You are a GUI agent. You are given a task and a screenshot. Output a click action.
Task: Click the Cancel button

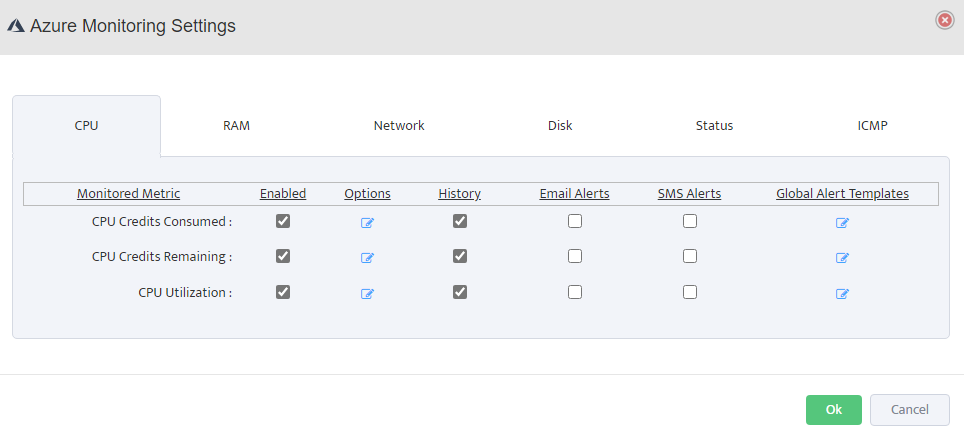click(x=909, y=410)
